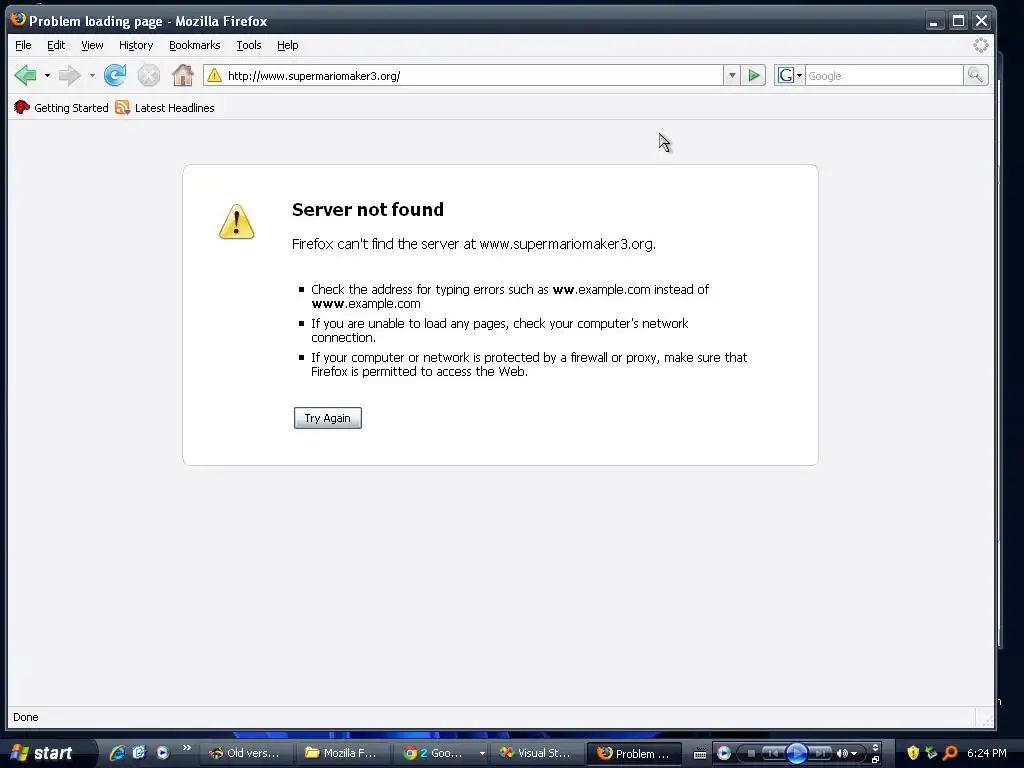This screenshot has height=768, width=1024.
Task: Open the Tools menu
Action: pyautogui.click(x=249, y=45)
